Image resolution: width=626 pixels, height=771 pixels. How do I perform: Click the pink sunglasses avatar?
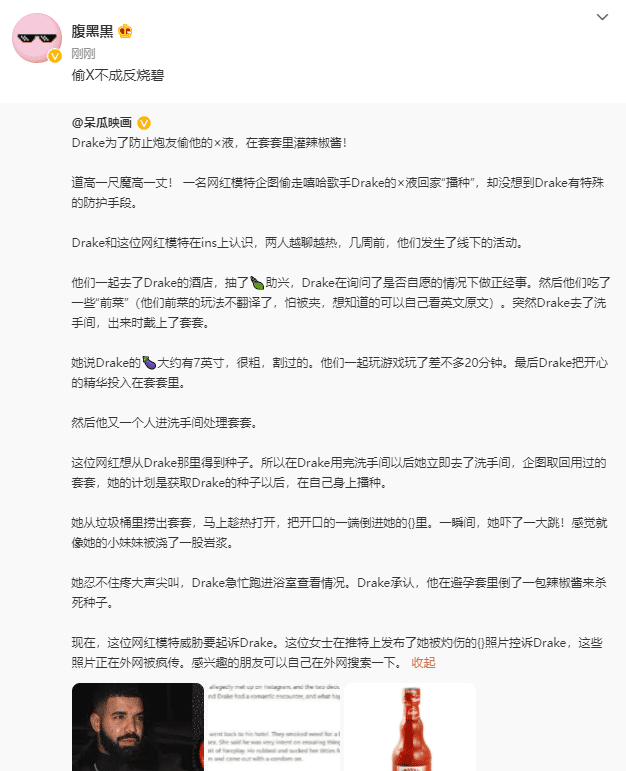click(x=37, y=38)
